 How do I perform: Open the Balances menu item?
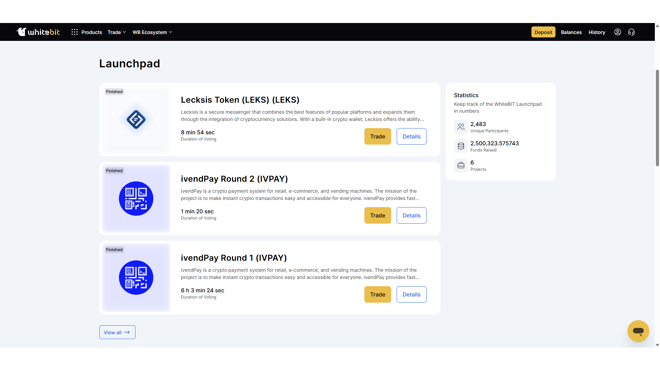[x=571, y=32]
